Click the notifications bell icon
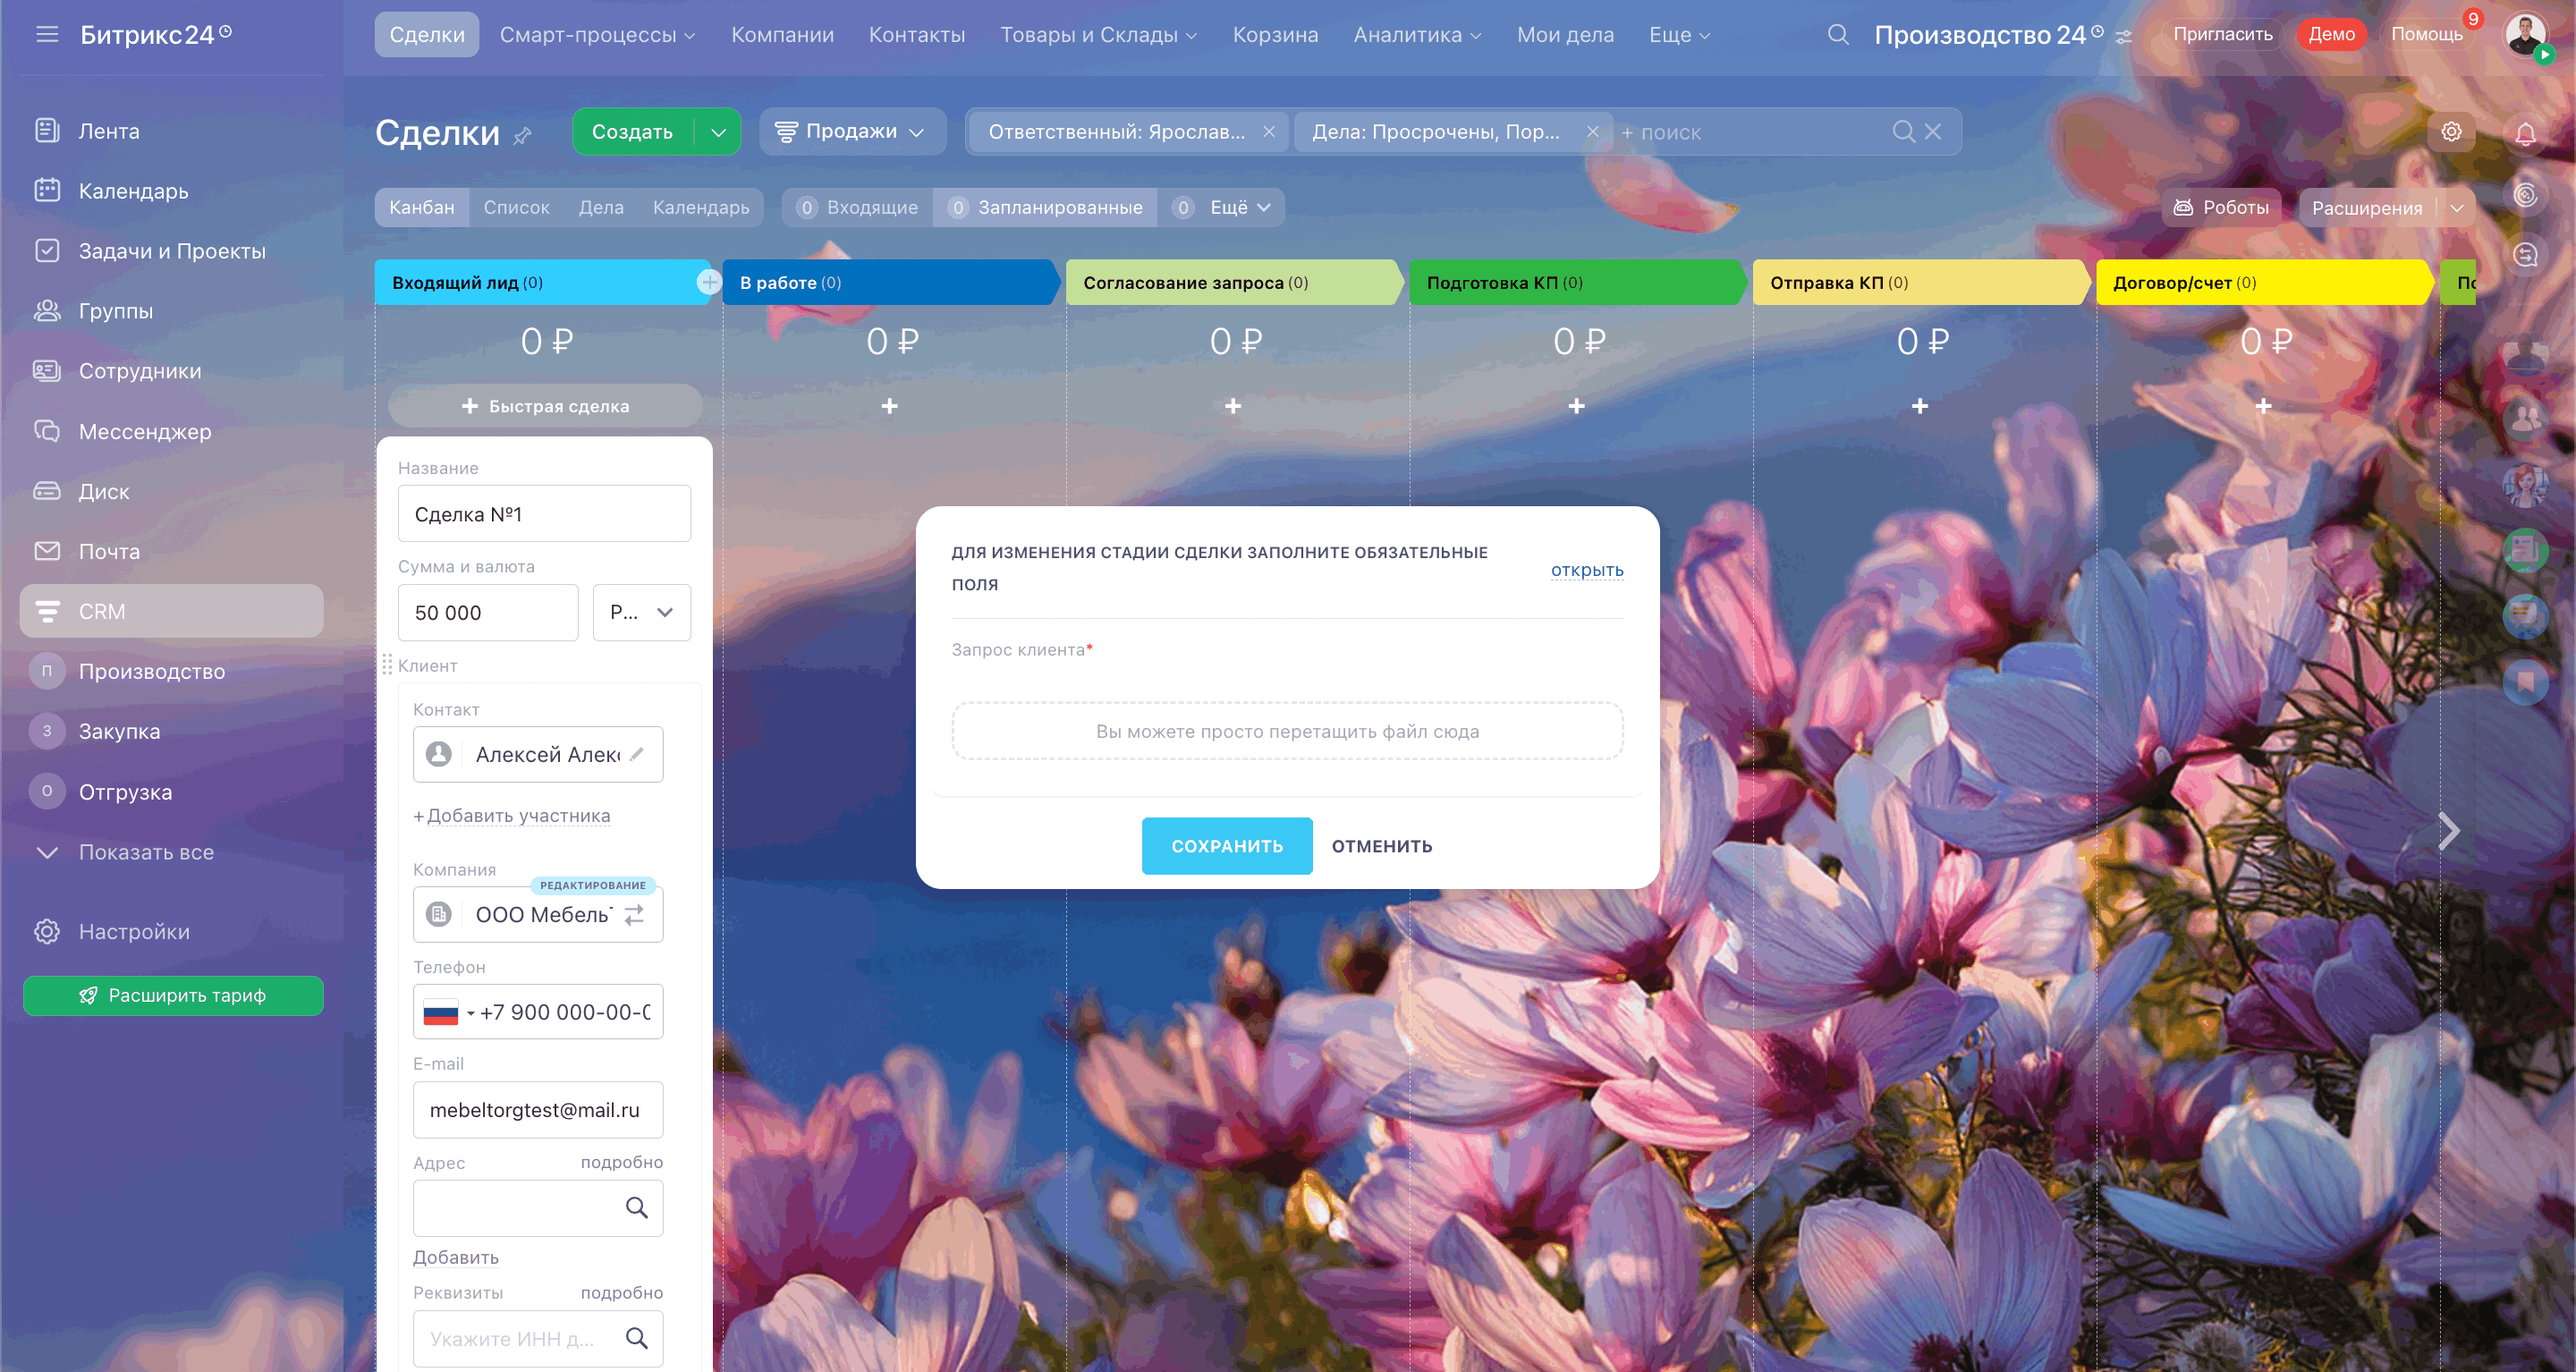 point(2525,133)
